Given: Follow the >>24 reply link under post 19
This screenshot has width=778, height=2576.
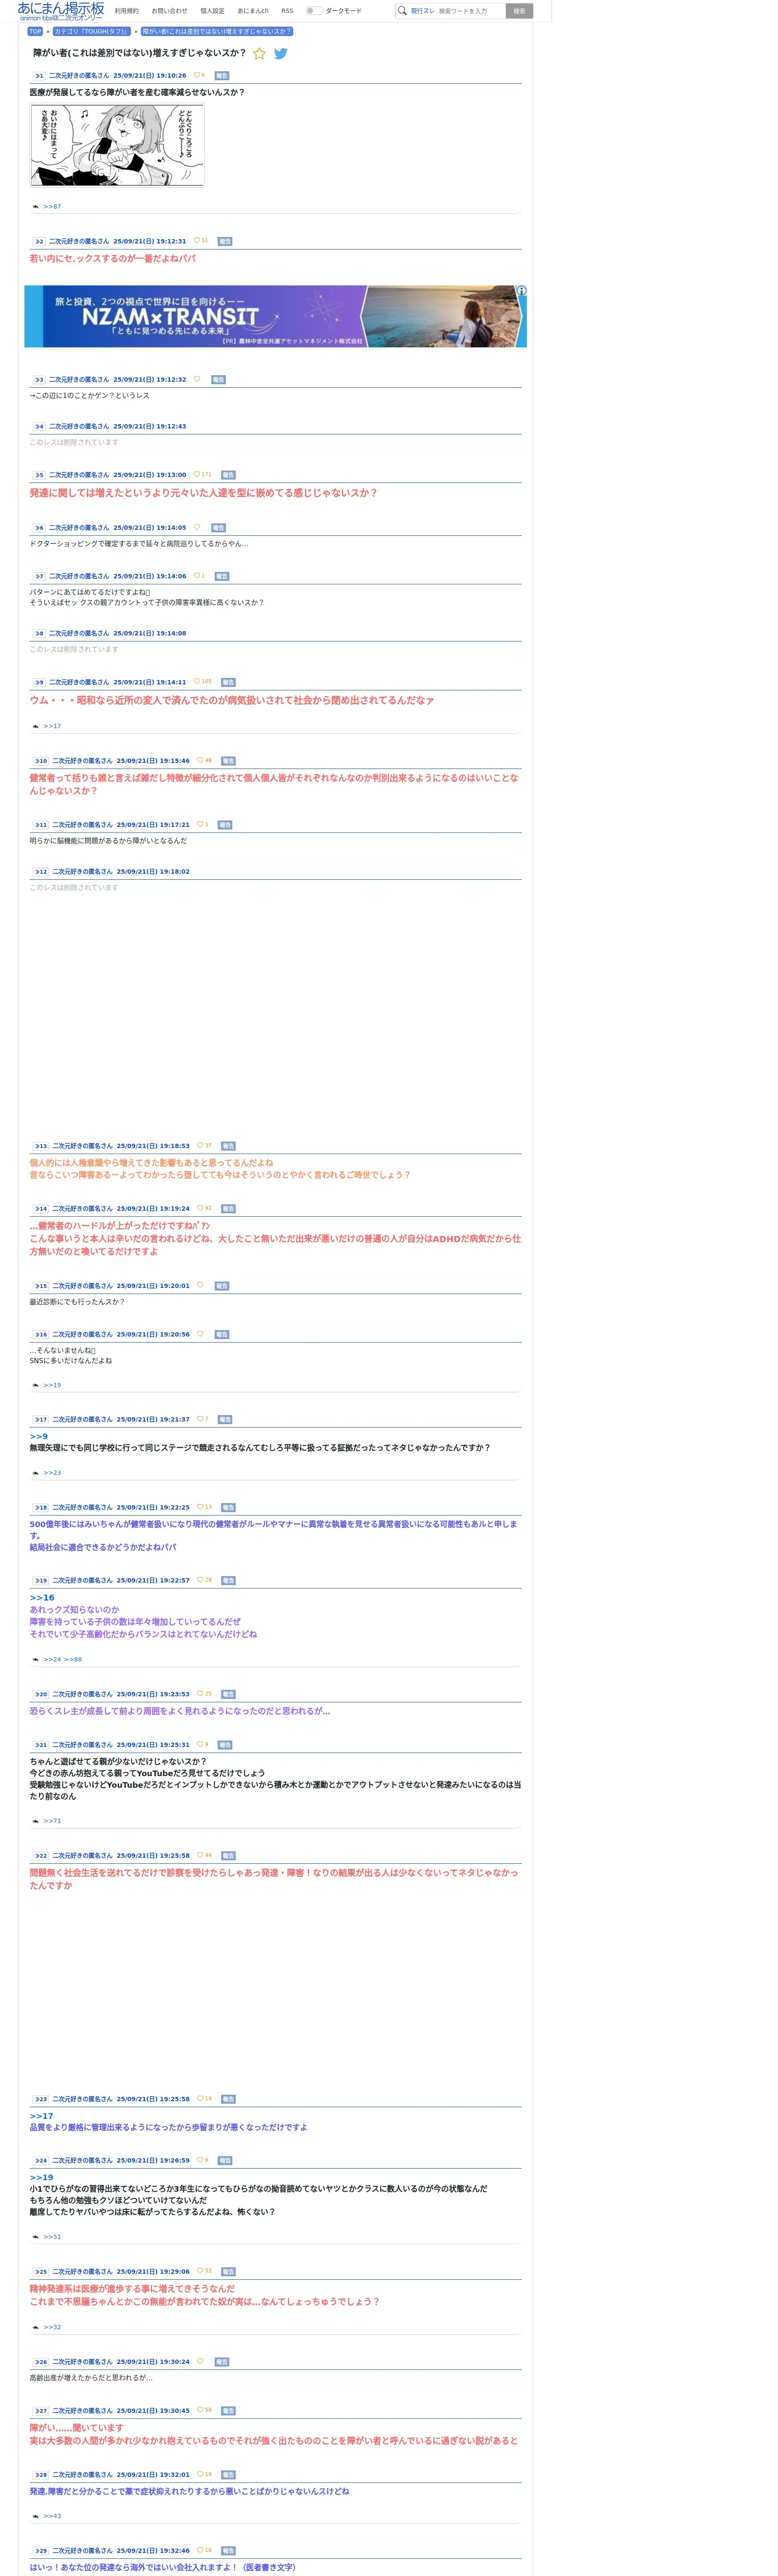Looking at the screenshot, I should 52,1659.
